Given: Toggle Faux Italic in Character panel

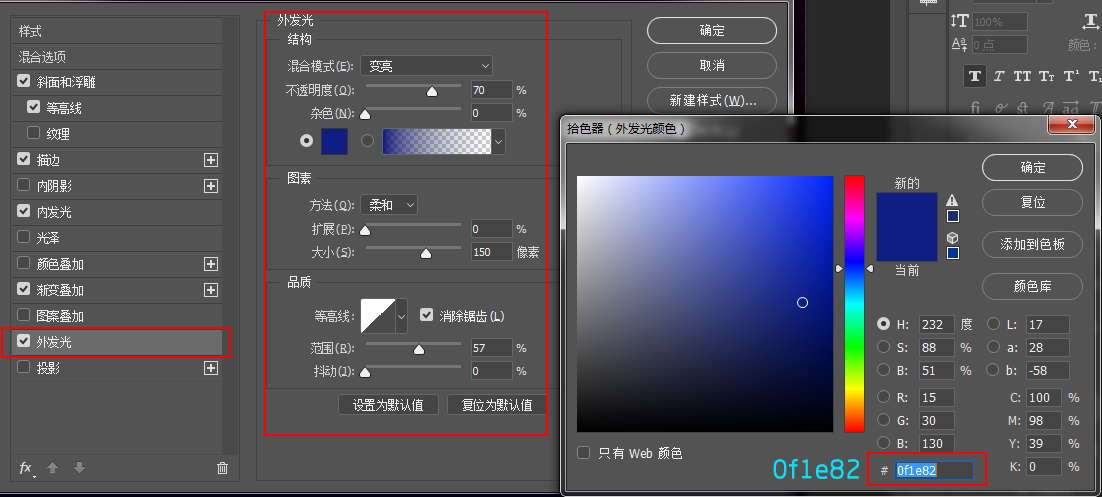Looking at the screenshot, I should [x=999, y=76].
